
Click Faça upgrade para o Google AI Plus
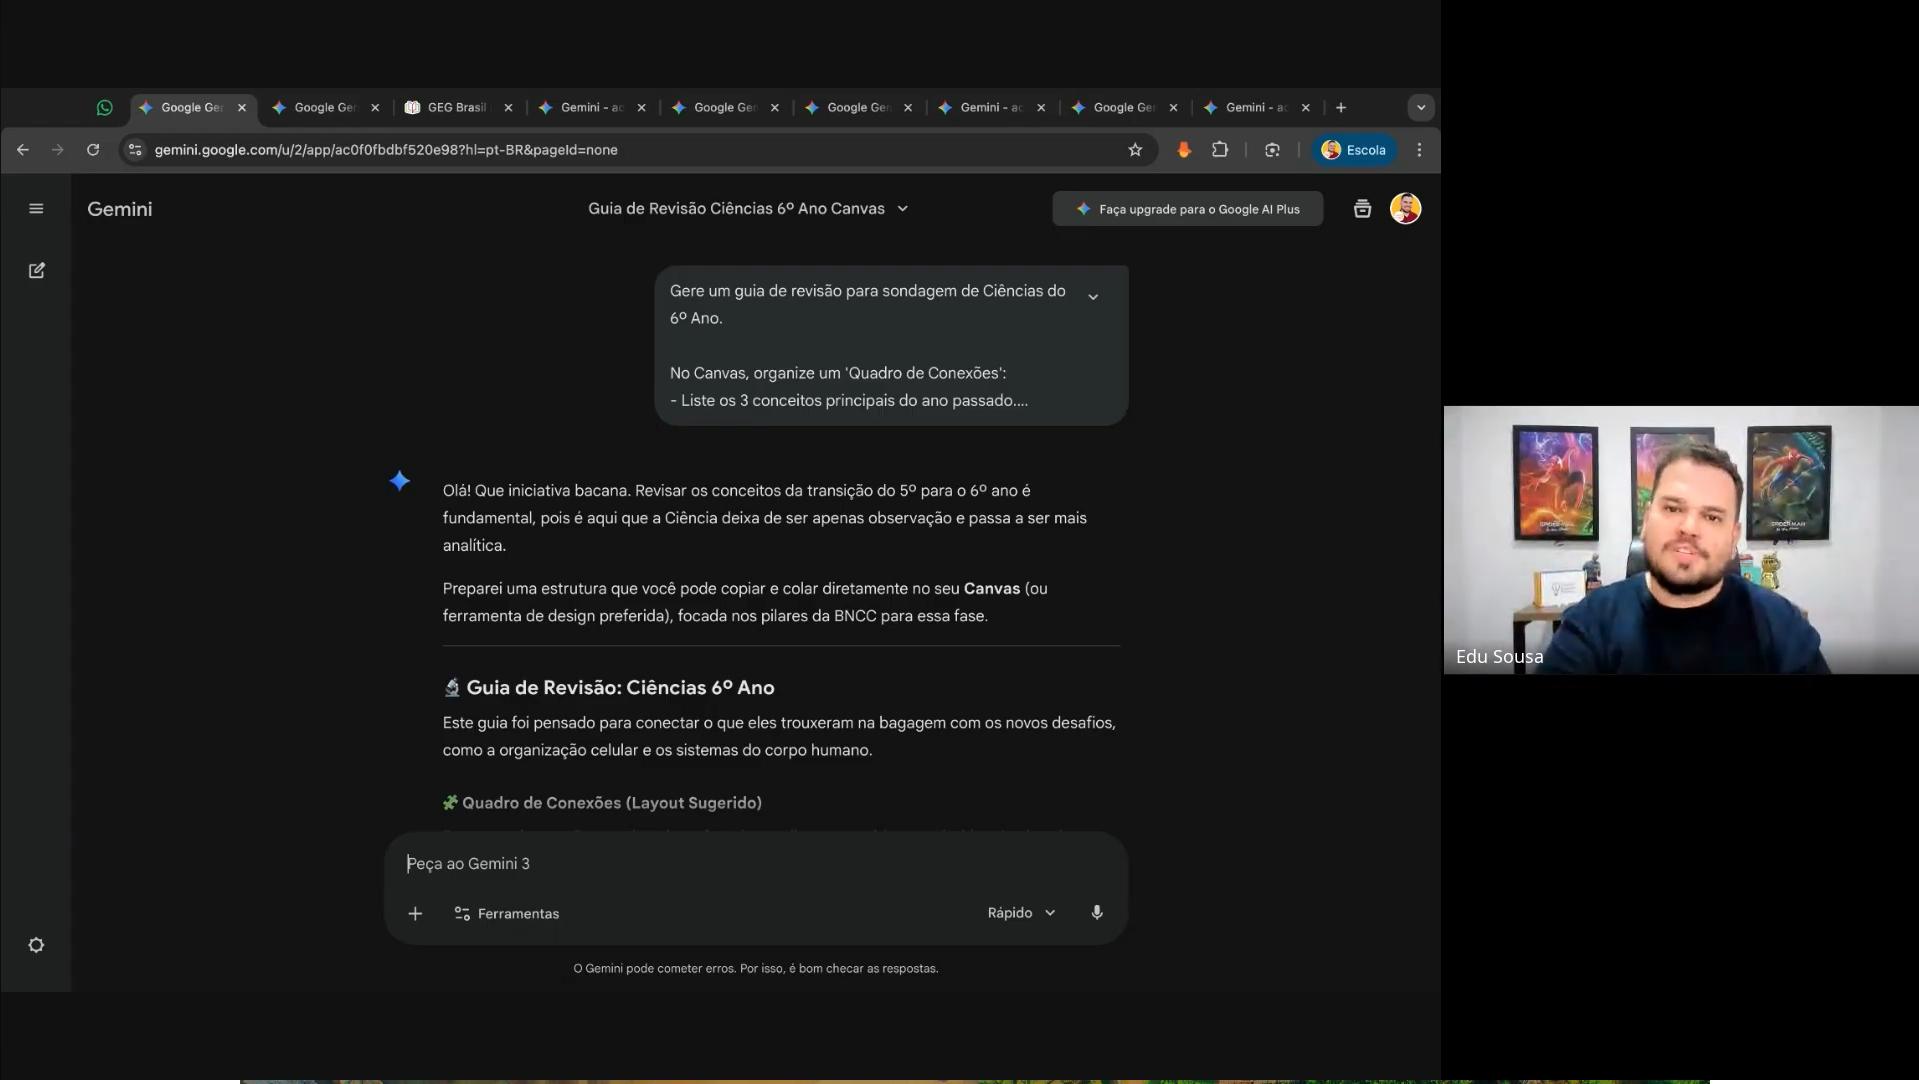pos(1187,209)
